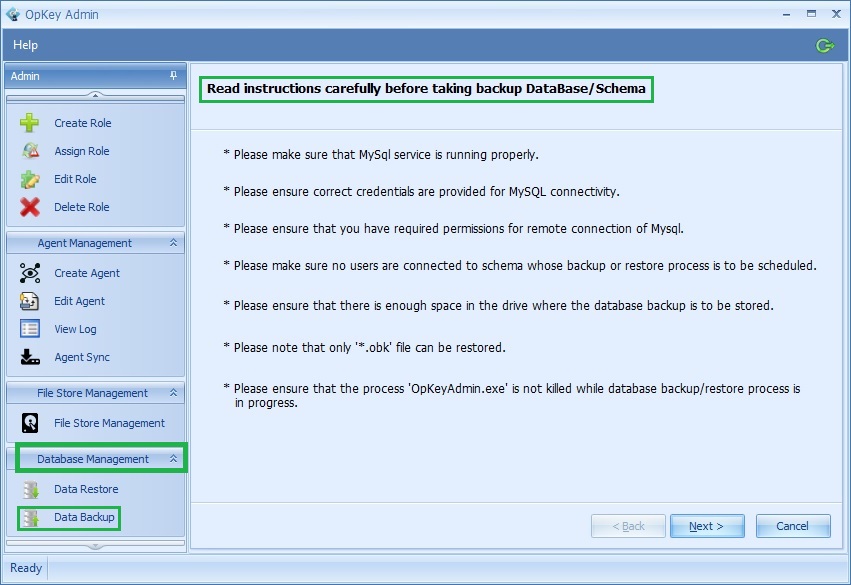
Task: Open Data Restore
Action: coord(86,489)
